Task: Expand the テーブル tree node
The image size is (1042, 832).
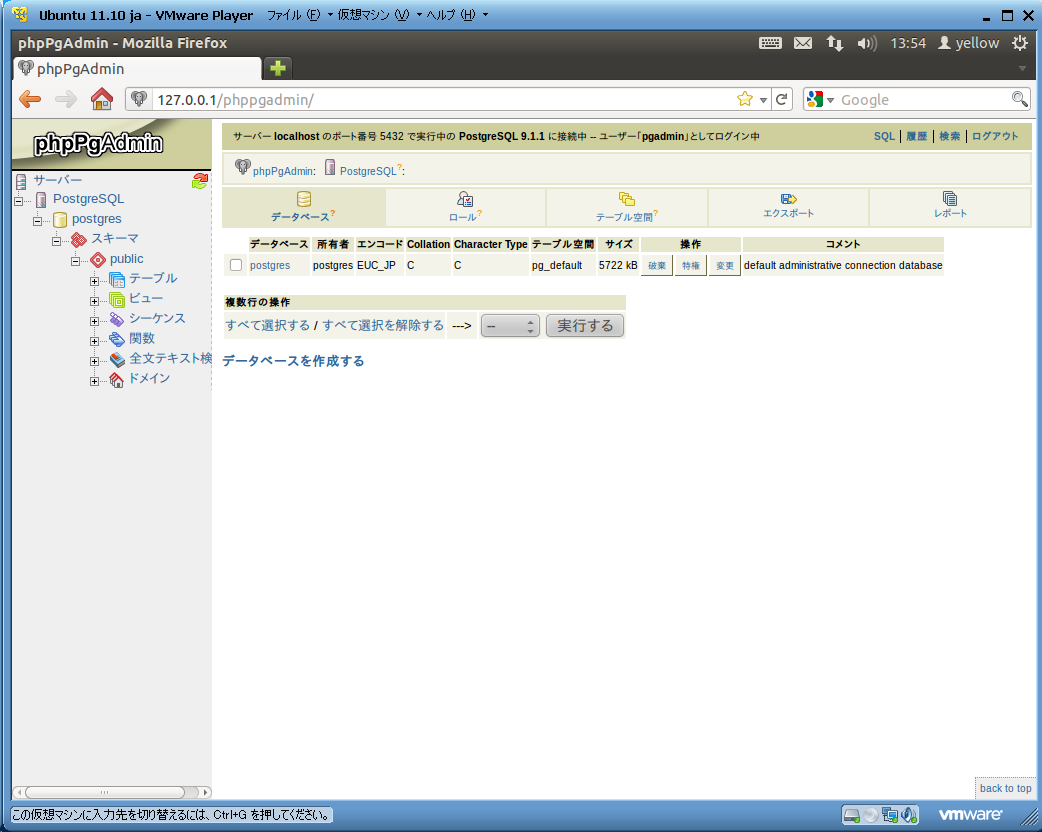Action: tap(94, 281)
